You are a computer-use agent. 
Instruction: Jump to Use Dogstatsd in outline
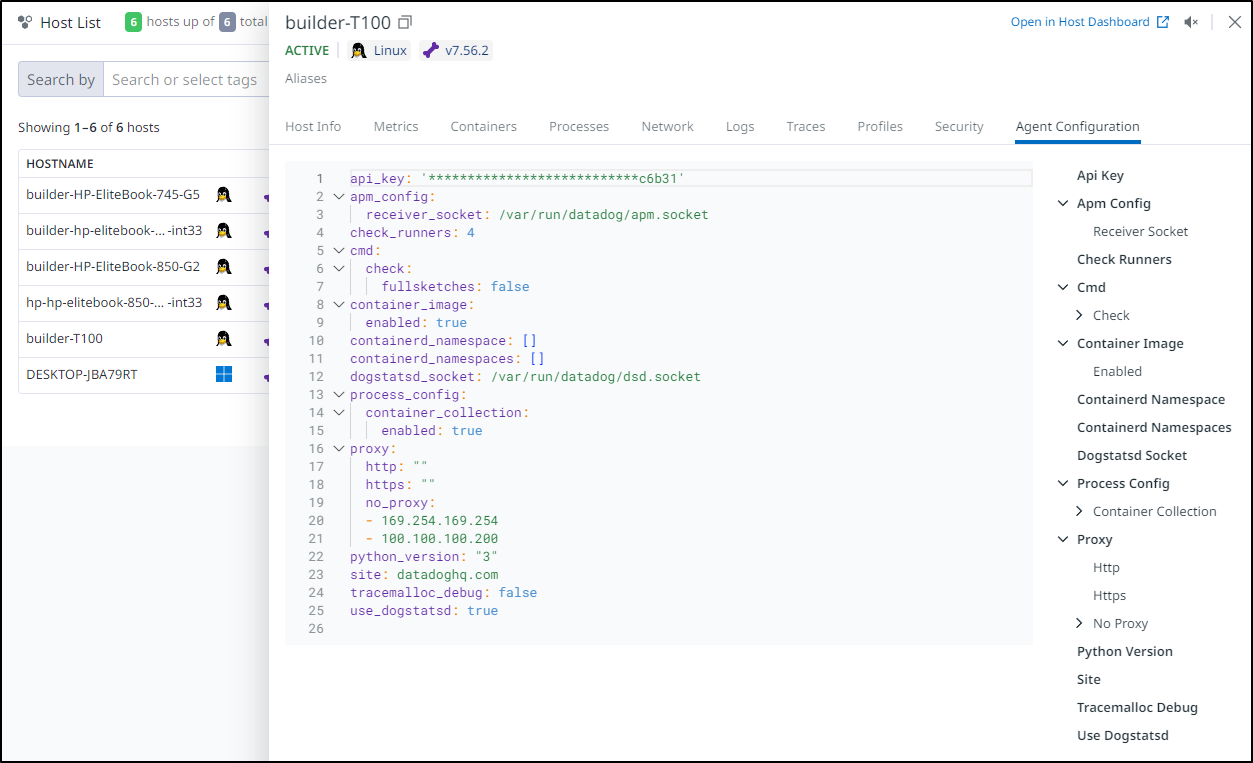tap(1123, 735)
